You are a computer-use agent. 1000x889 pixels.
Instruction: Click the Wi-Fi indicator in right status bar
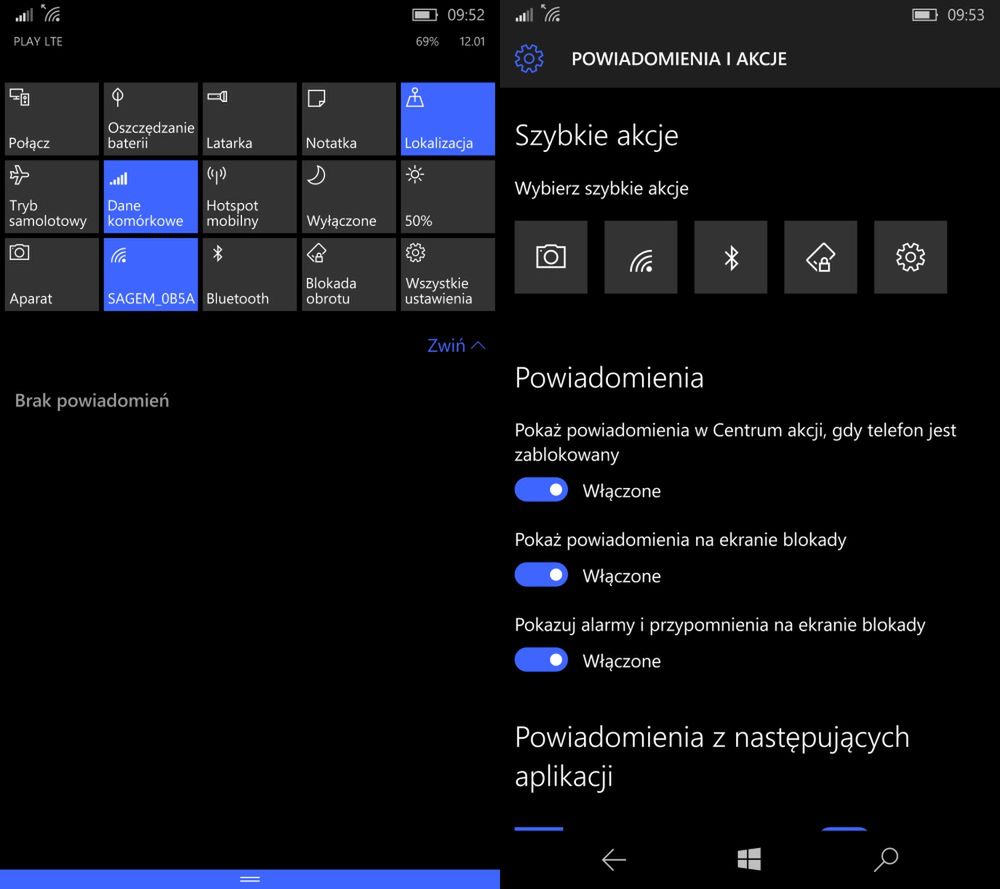pos(551,13)
